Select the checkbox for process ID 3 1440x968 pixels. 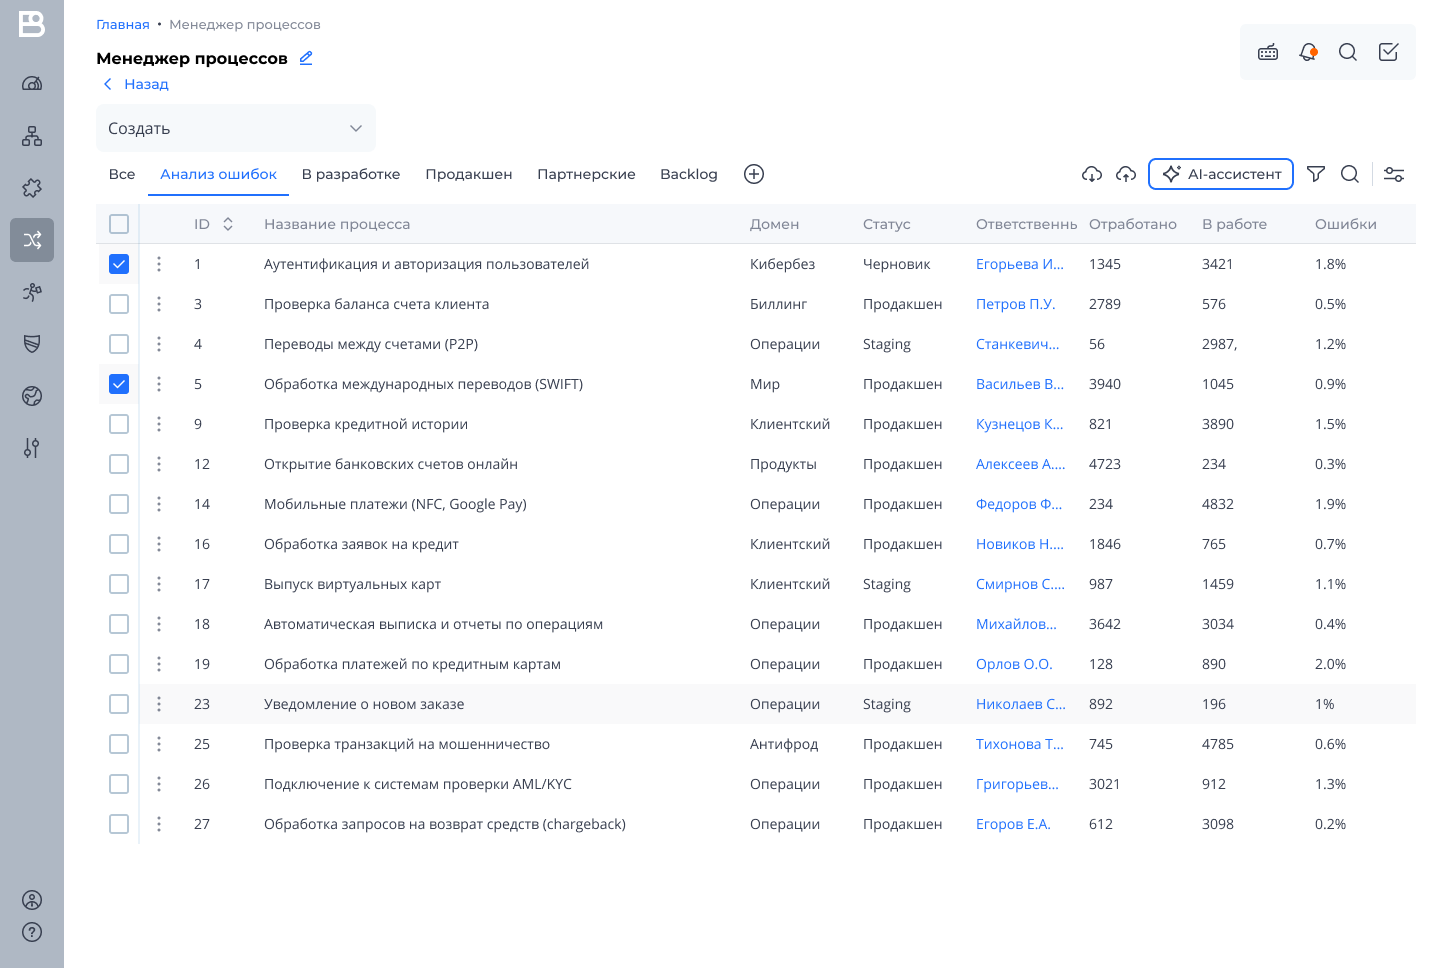click(x=119, y=304)
